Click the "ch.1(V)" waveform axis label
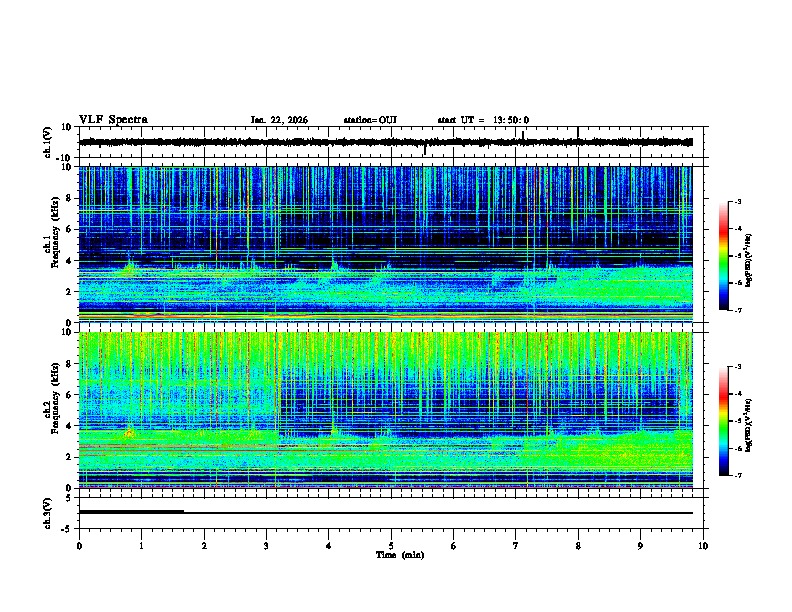The image size is (792, 612). click(x=48, y=142)
